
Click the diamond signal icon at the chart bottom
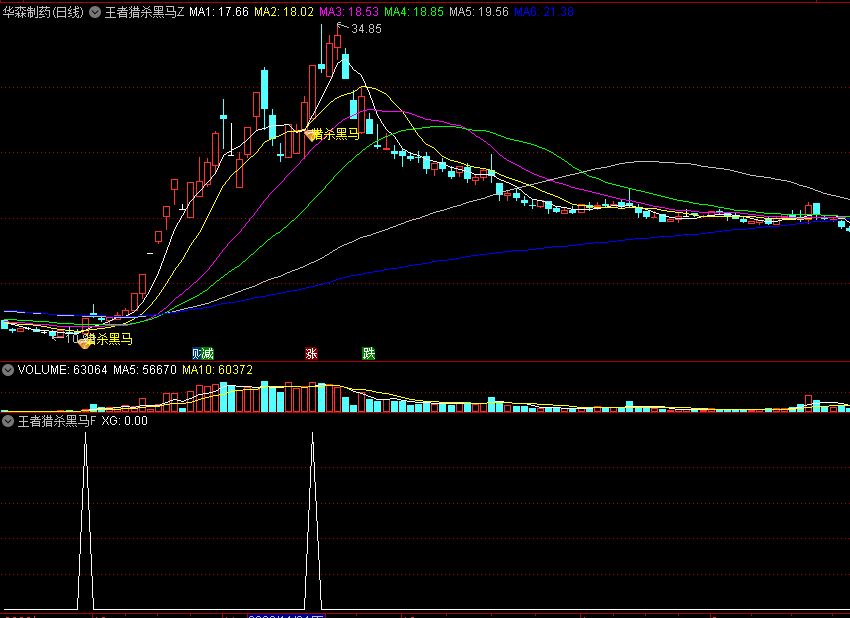(85, 342)
